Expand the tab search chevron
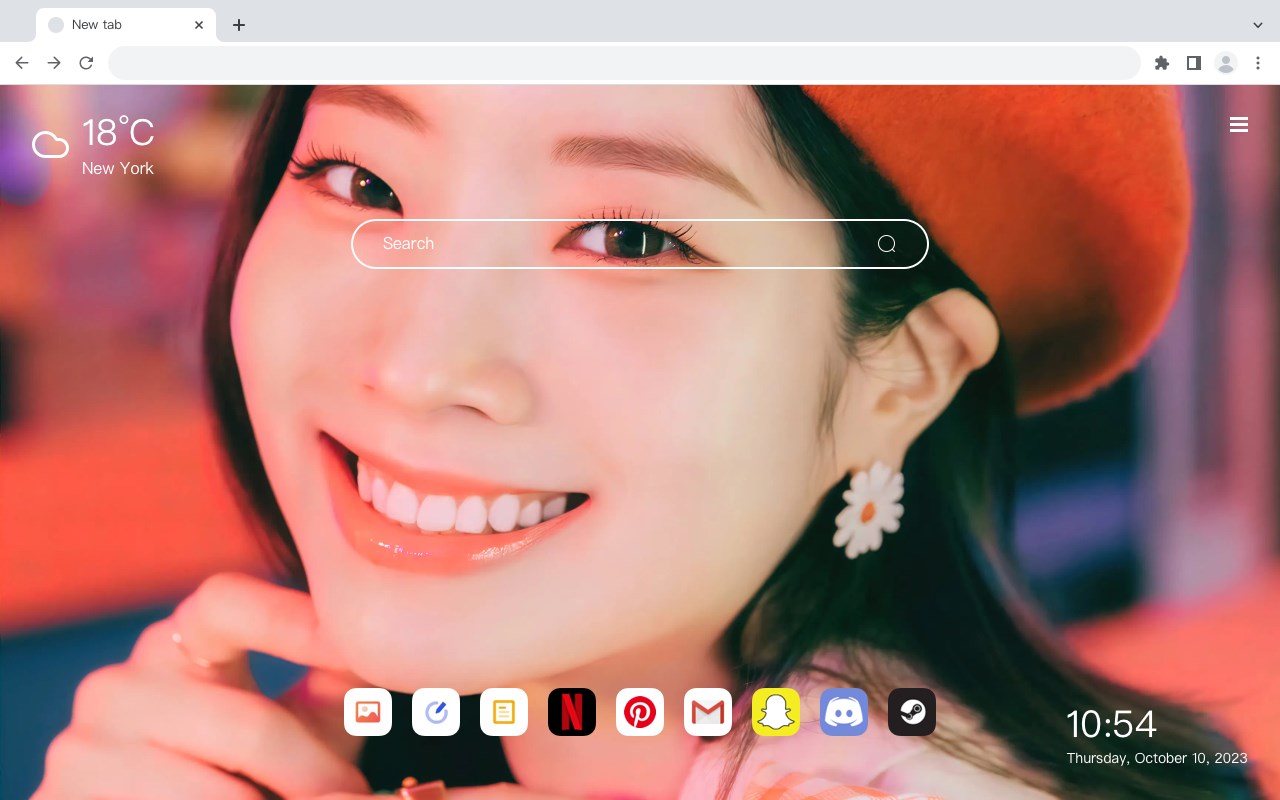The image size is (1280, 800). coord(1258,25)
